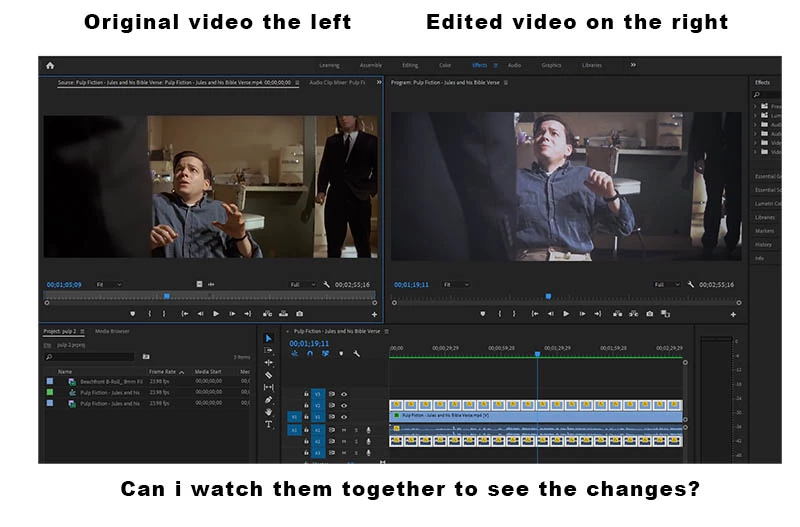Go to the Home screen icon
This screenshot has height=527, width=800.
pyautogui.click(x=50, y=65)
